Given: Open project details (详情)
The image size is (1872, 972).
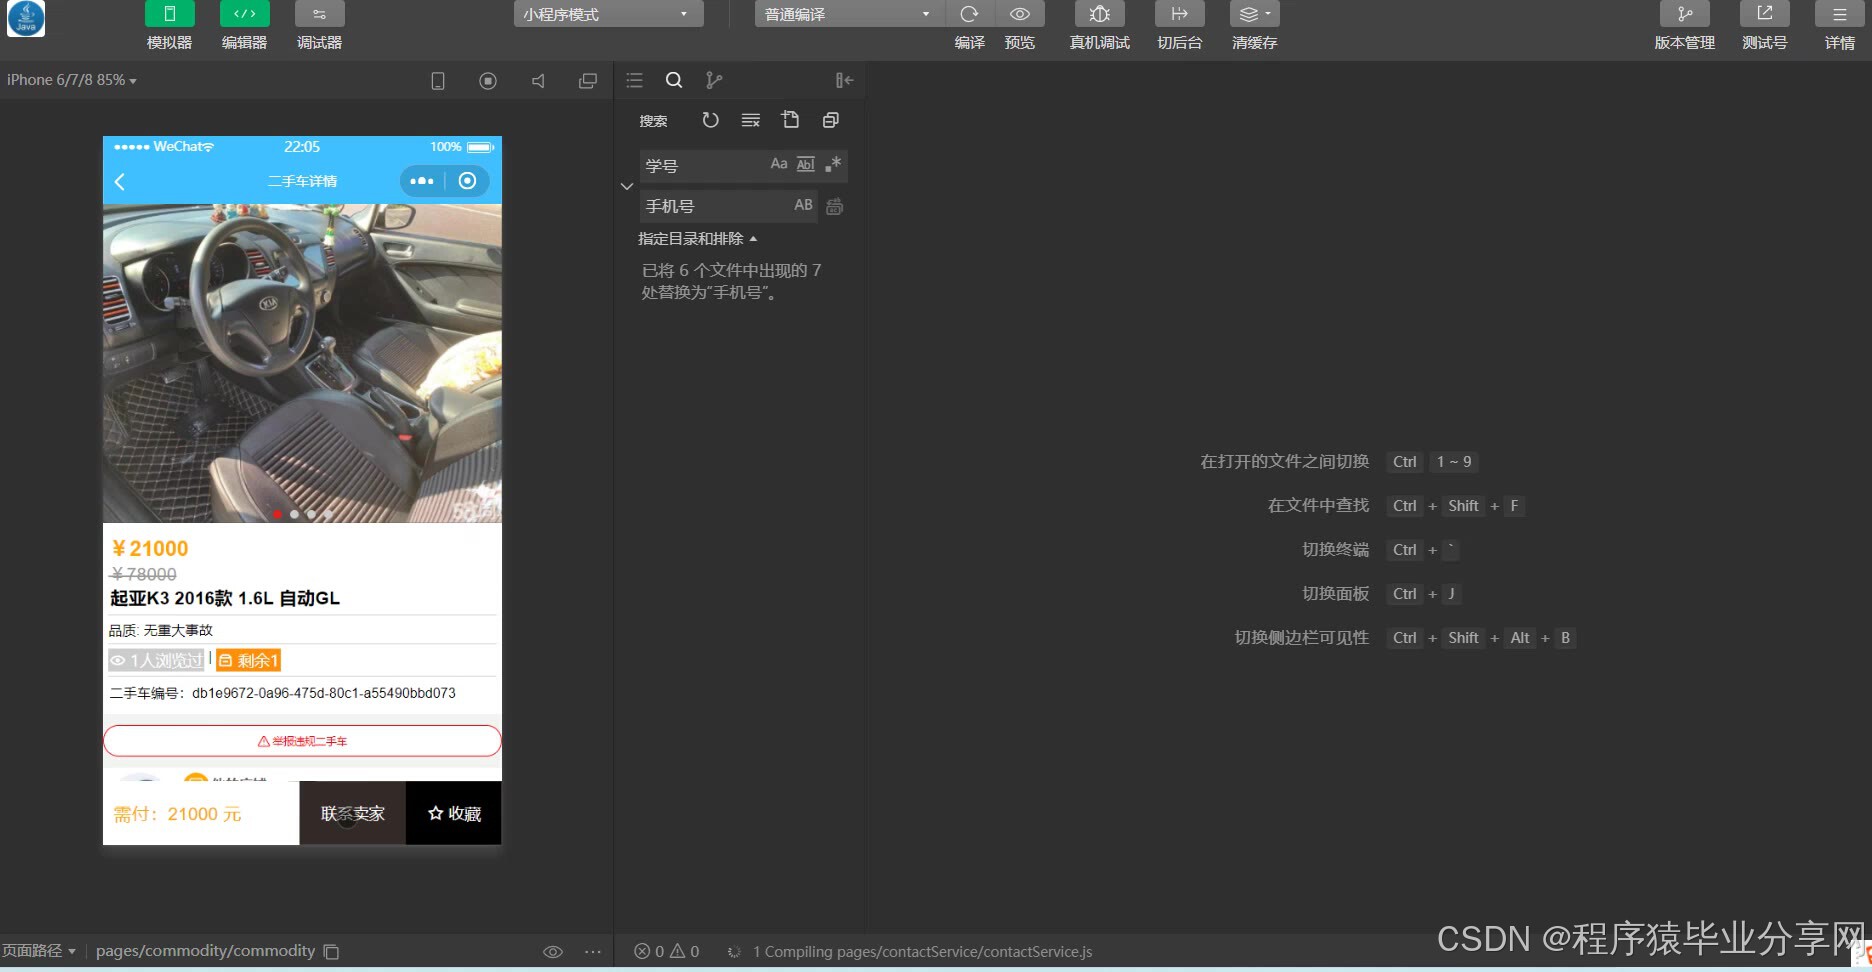Looking at the screenshot, I should coord(1839,14).
